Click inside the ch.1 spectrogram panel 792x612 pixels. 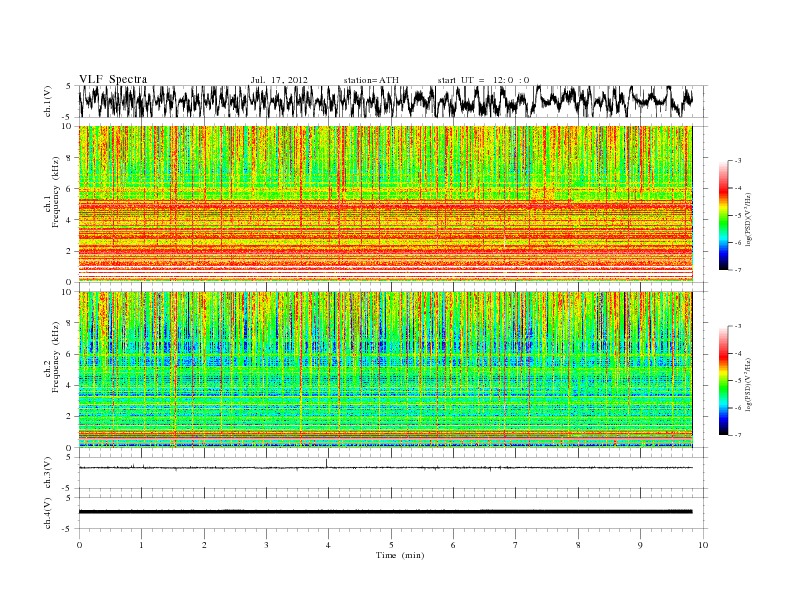tap(385, 204)
